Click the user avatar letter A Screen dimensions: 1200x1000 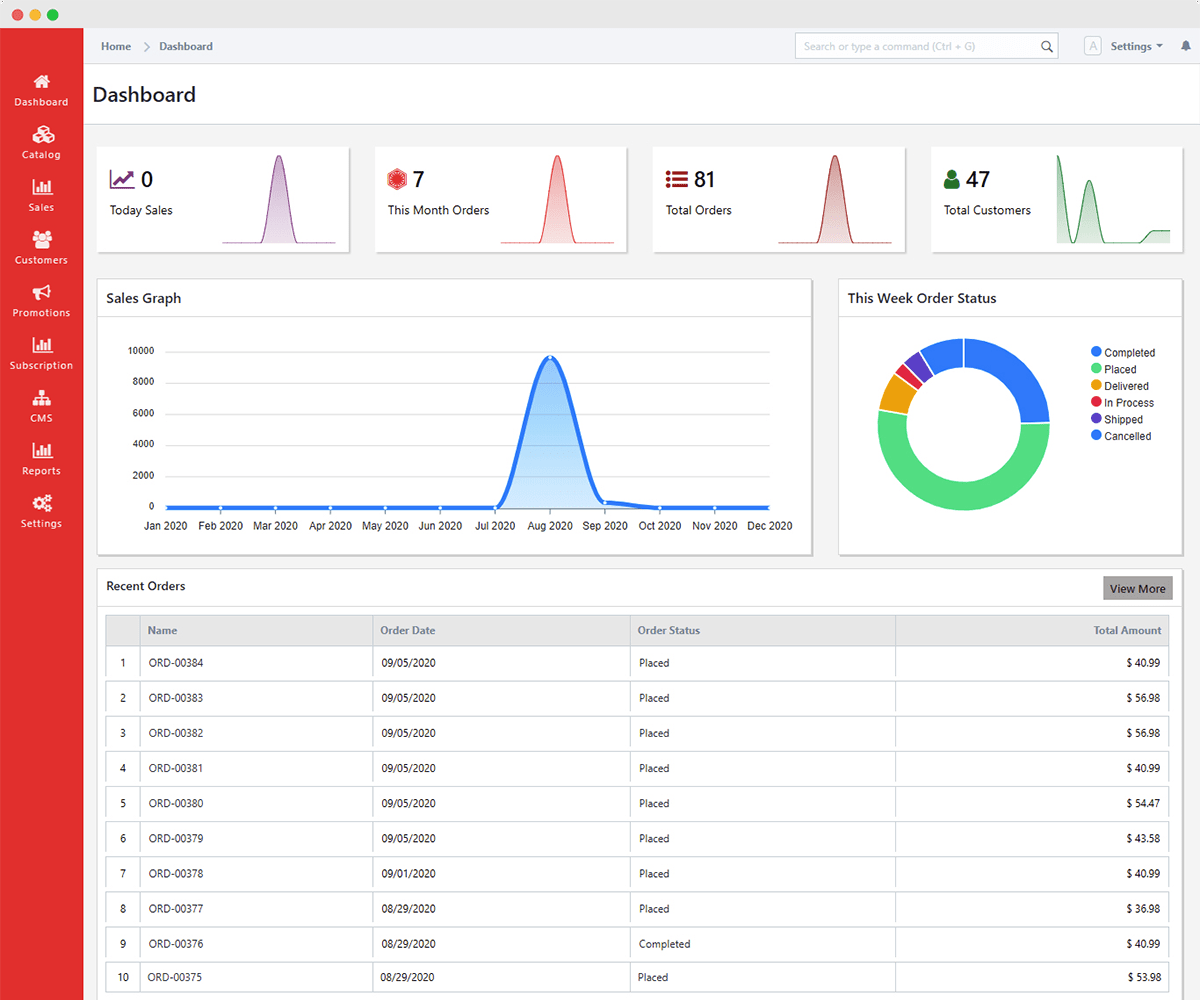pos(1093,46)
